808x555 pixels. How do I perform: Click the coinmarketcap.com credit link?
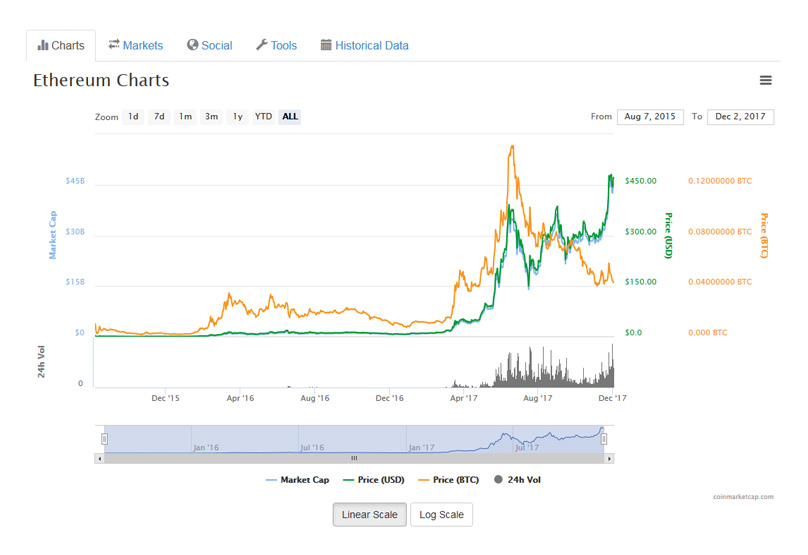(x=743, y=497)
